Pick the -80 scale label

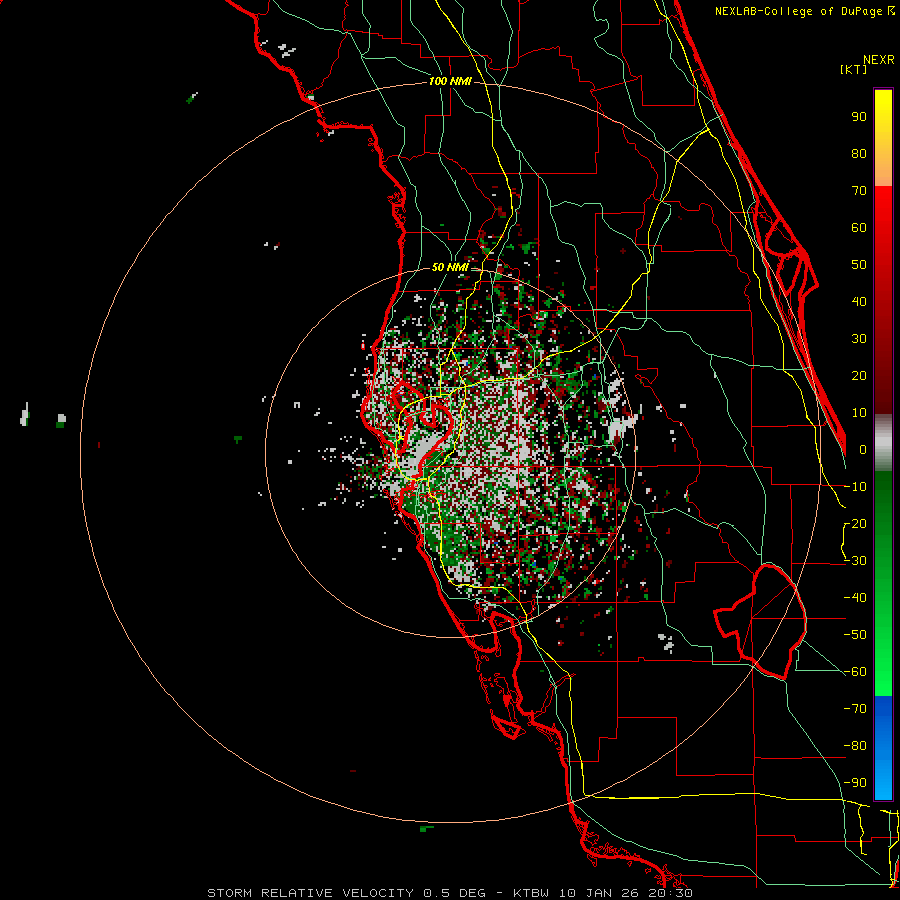(855, 746)
